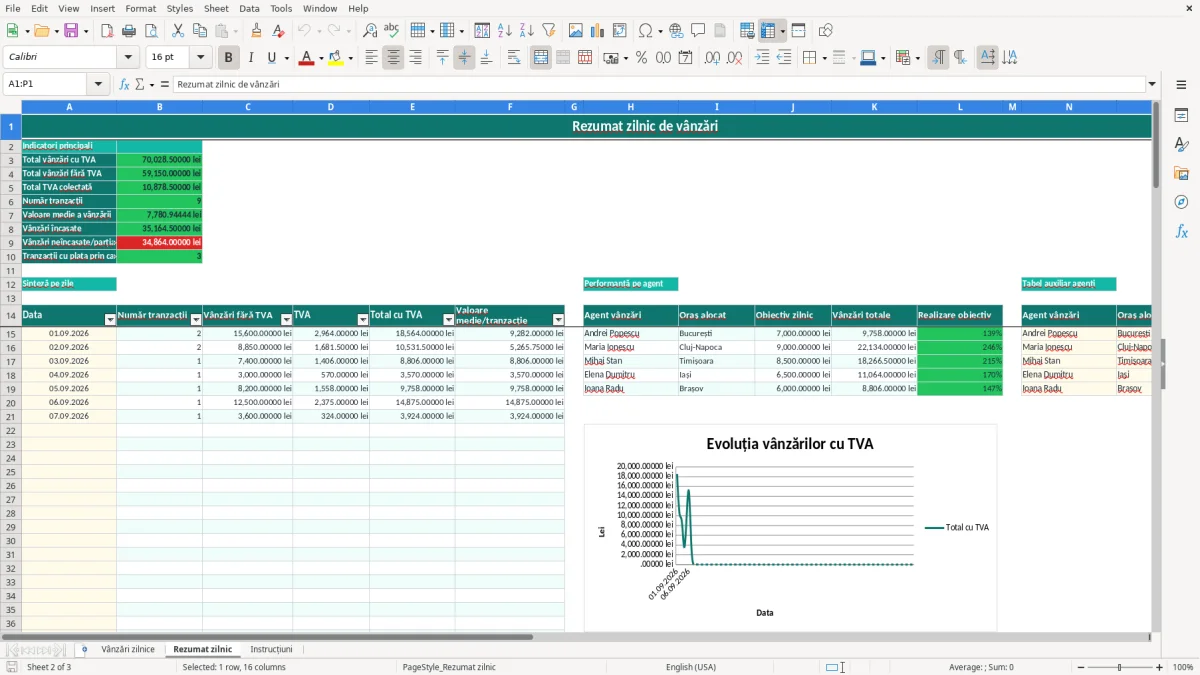Click in the formula input line

click(x=658, y=85)
